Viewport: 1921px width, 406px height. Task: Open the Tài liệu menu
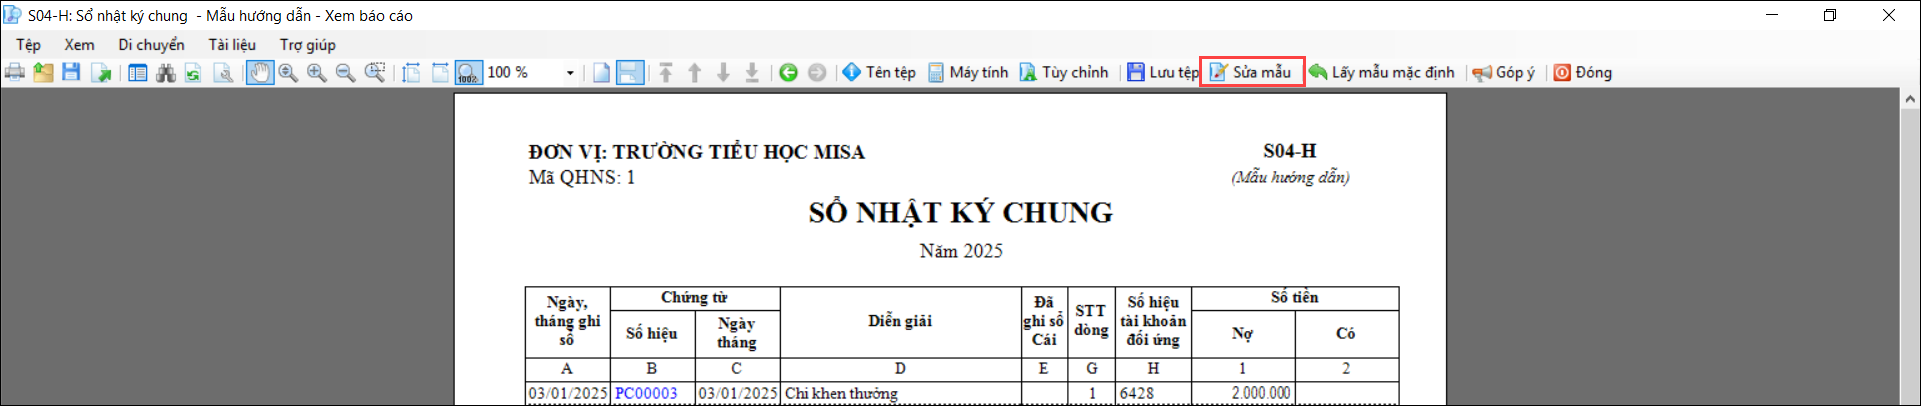(x=232, y=44)
